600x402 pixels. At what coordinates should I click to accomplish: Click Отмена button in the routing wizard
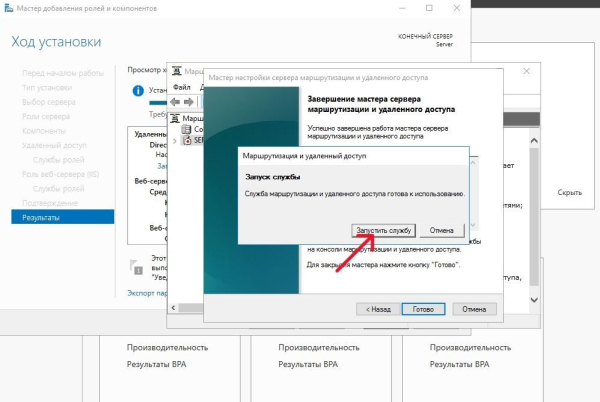pyautogui.click(x=474, y=309)
